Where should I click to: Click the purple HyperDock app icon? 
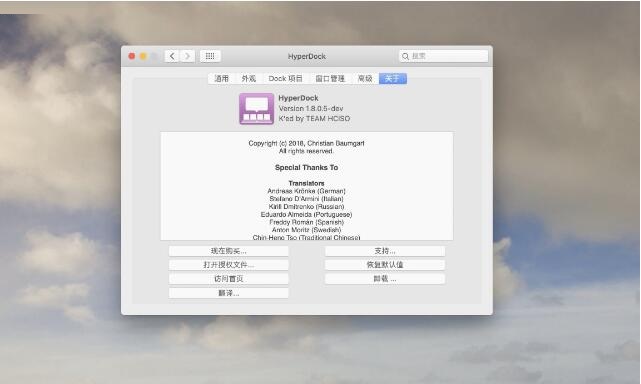[x=256, y=109]
